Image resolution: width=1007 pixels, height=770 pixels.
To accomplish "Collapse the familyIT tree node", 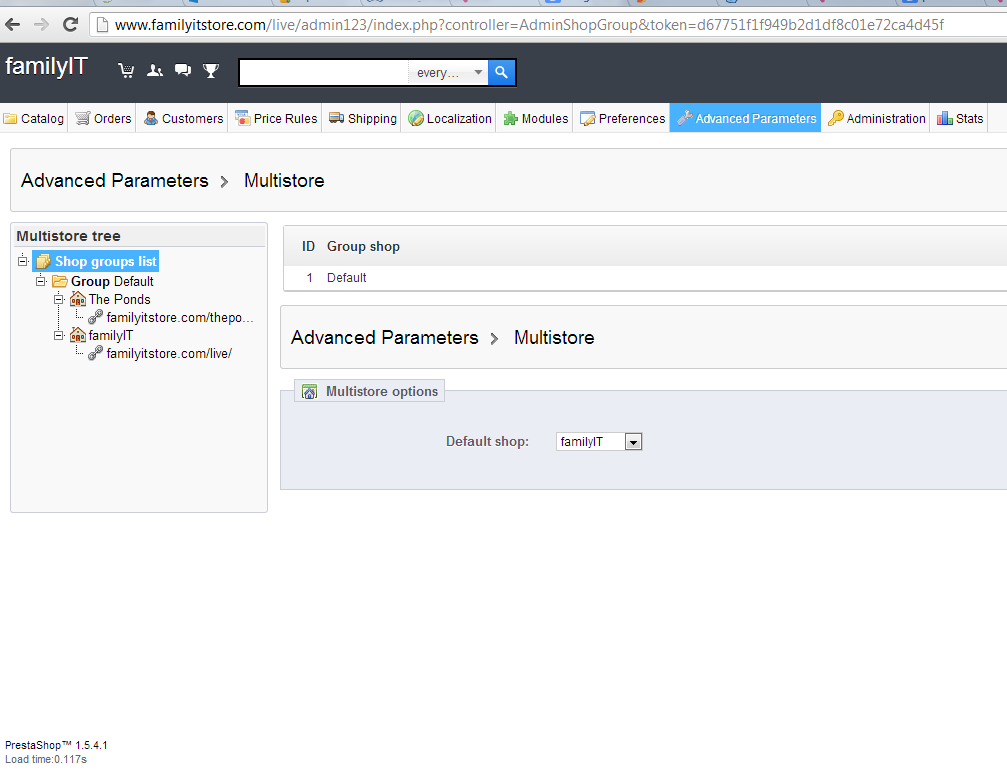I will pos(59,335).
